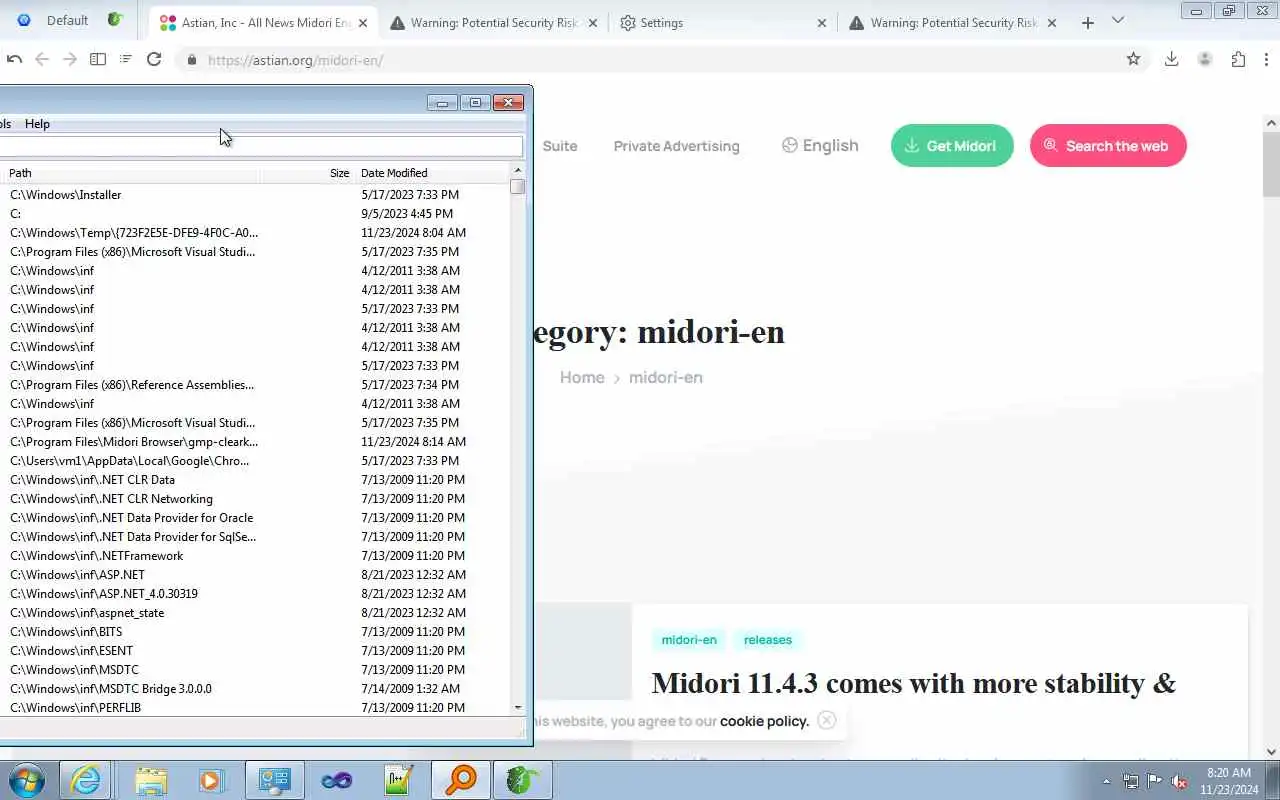The height and width of the screenshot is (800, 1280).
Task: Toggle the browser sidebar panel icon
Action: (98, 60)
